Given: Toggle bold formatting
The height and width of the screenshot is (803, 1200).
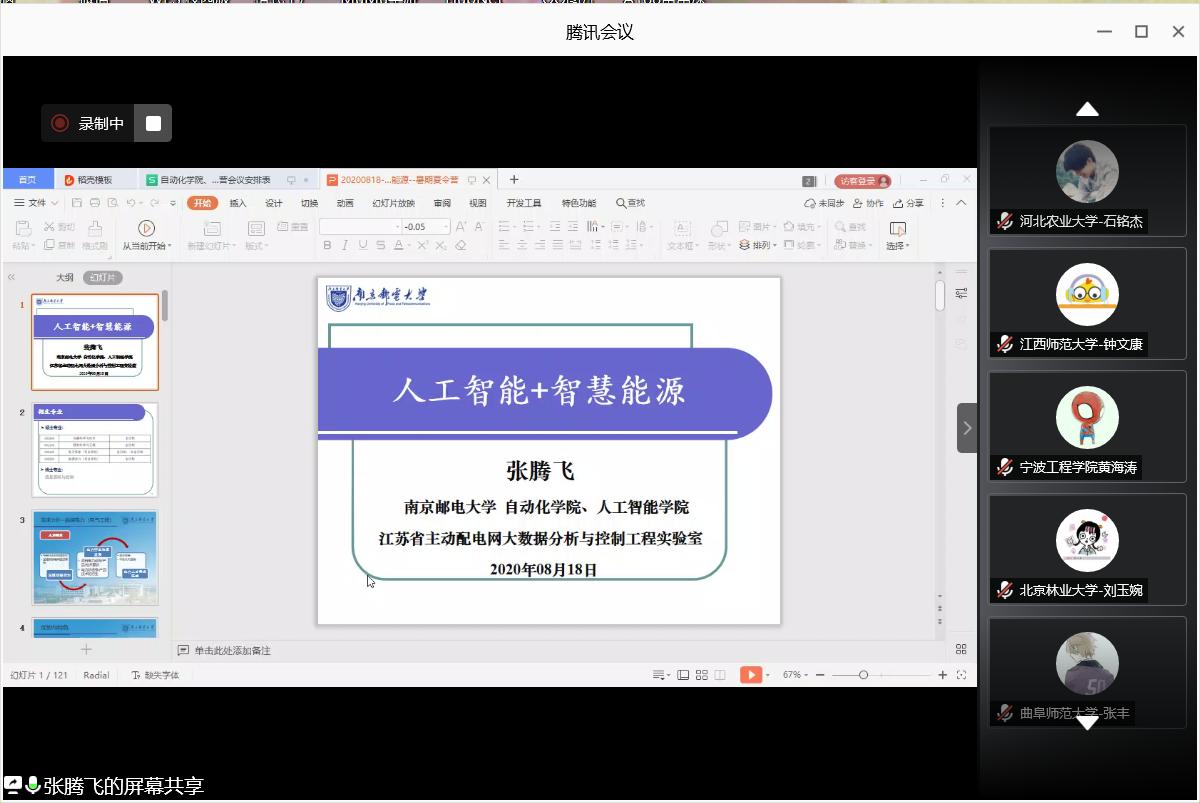Looking at the screenshot, I should (326, 245).
